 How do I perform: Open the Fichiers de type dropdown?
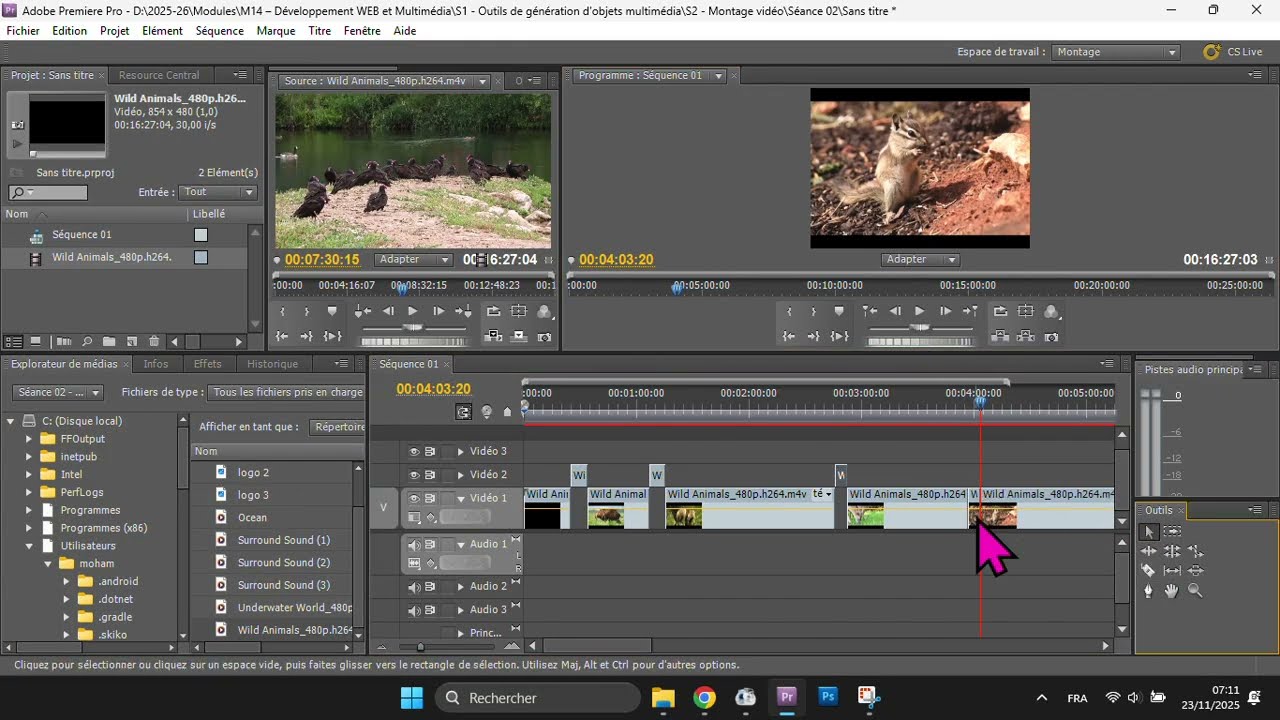pos(287,393)
